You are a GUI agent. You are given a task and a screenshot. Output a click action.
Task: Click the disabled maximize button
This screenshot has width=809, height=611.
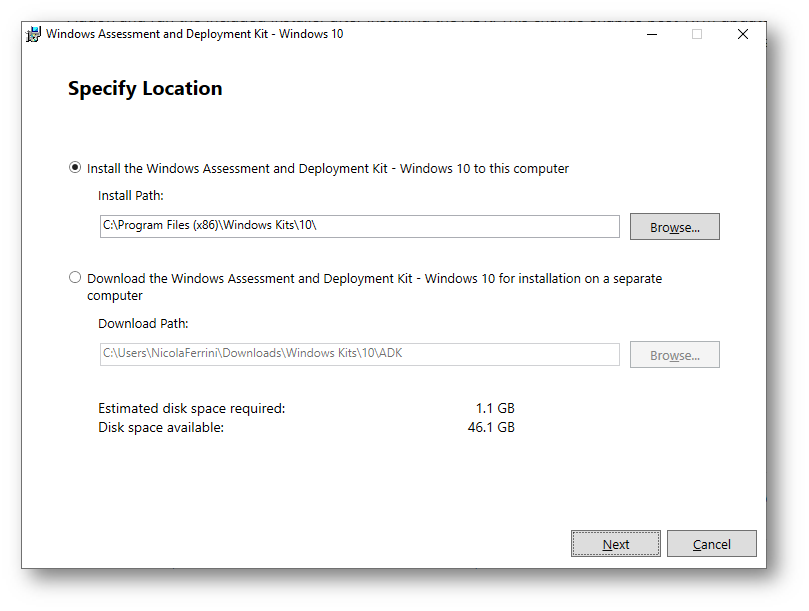pyautogui.click(x=697, y=34)
